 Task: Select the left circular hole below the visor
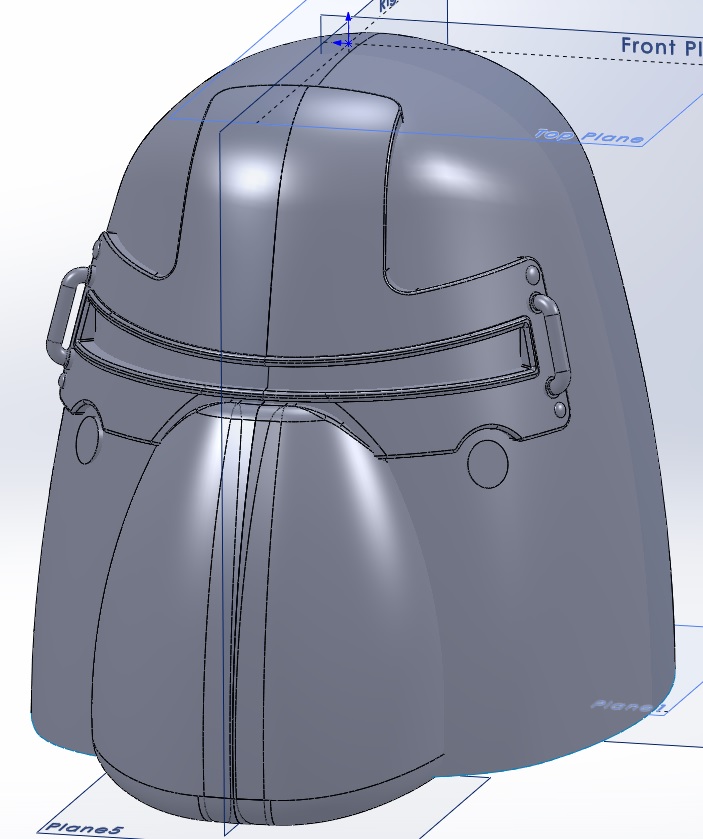(88, 440)
